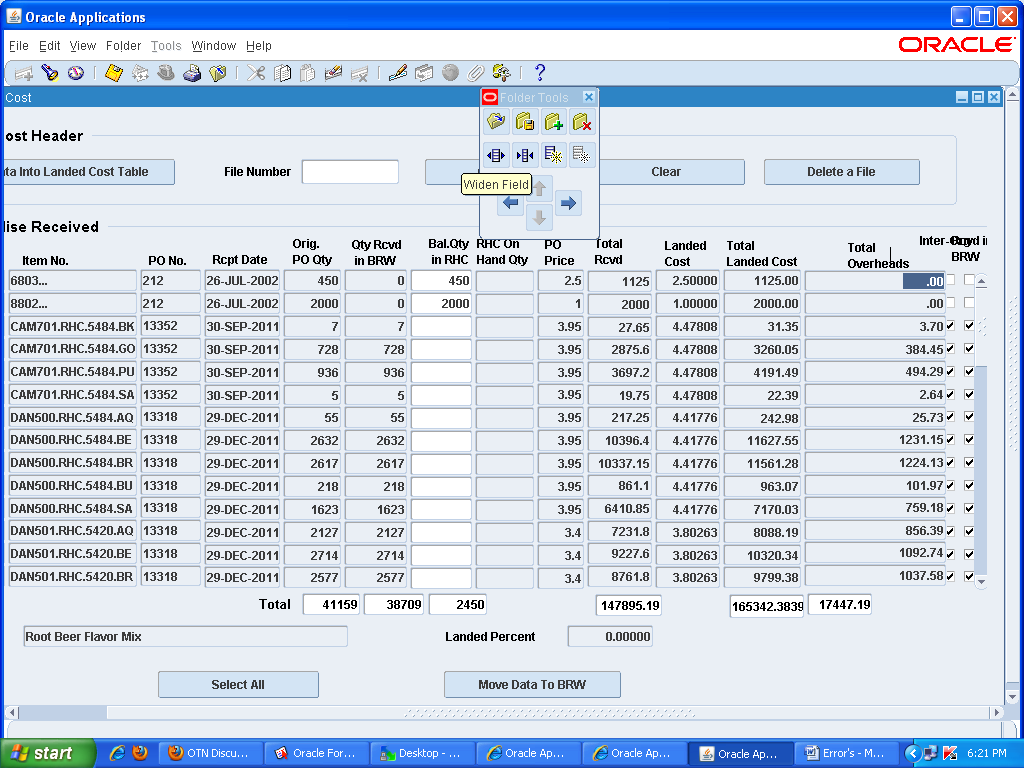Untick rightmost checkbox in DAN500.RHC.5484.BU row
The width and height of the screenshot is (1024, 768).
click(x=969, y=486)
